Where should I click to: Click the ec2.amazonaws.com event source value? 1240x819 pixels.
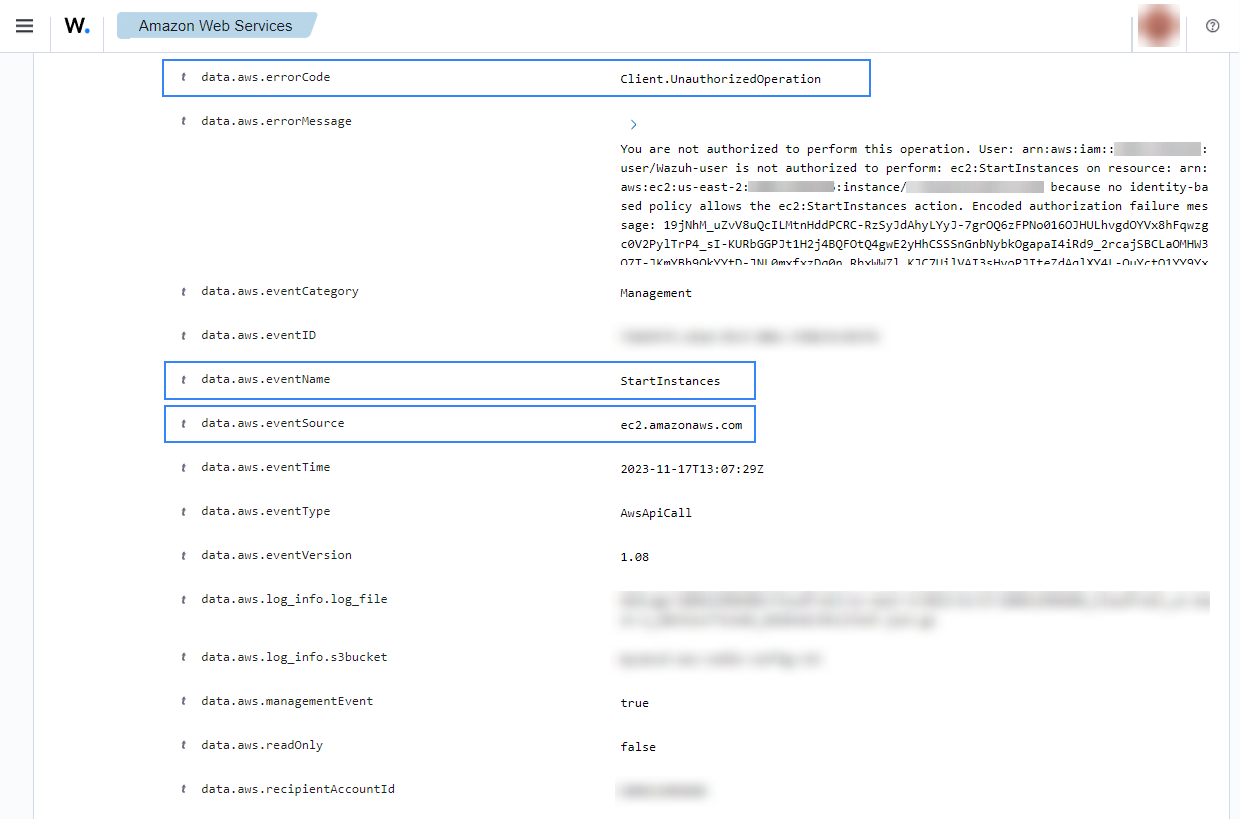pyautogui.click(x=681, y=425)
